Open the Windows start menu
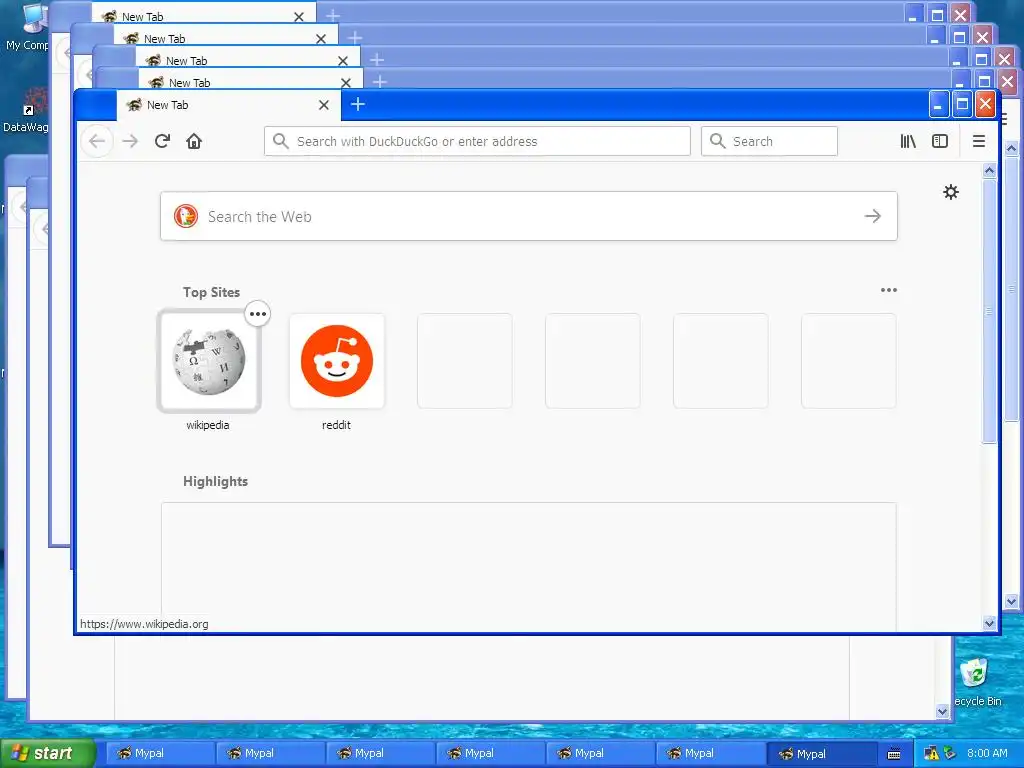The height and width of the screenshot is (768, 1024). [x=47, y=753]
